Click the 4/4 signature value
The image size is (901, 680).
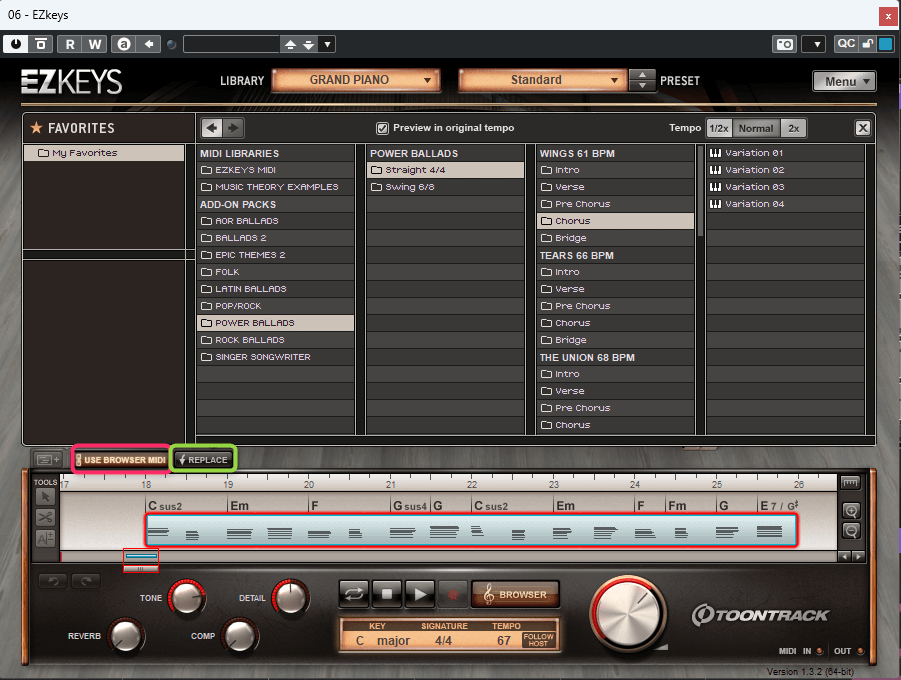click(443, 640)
